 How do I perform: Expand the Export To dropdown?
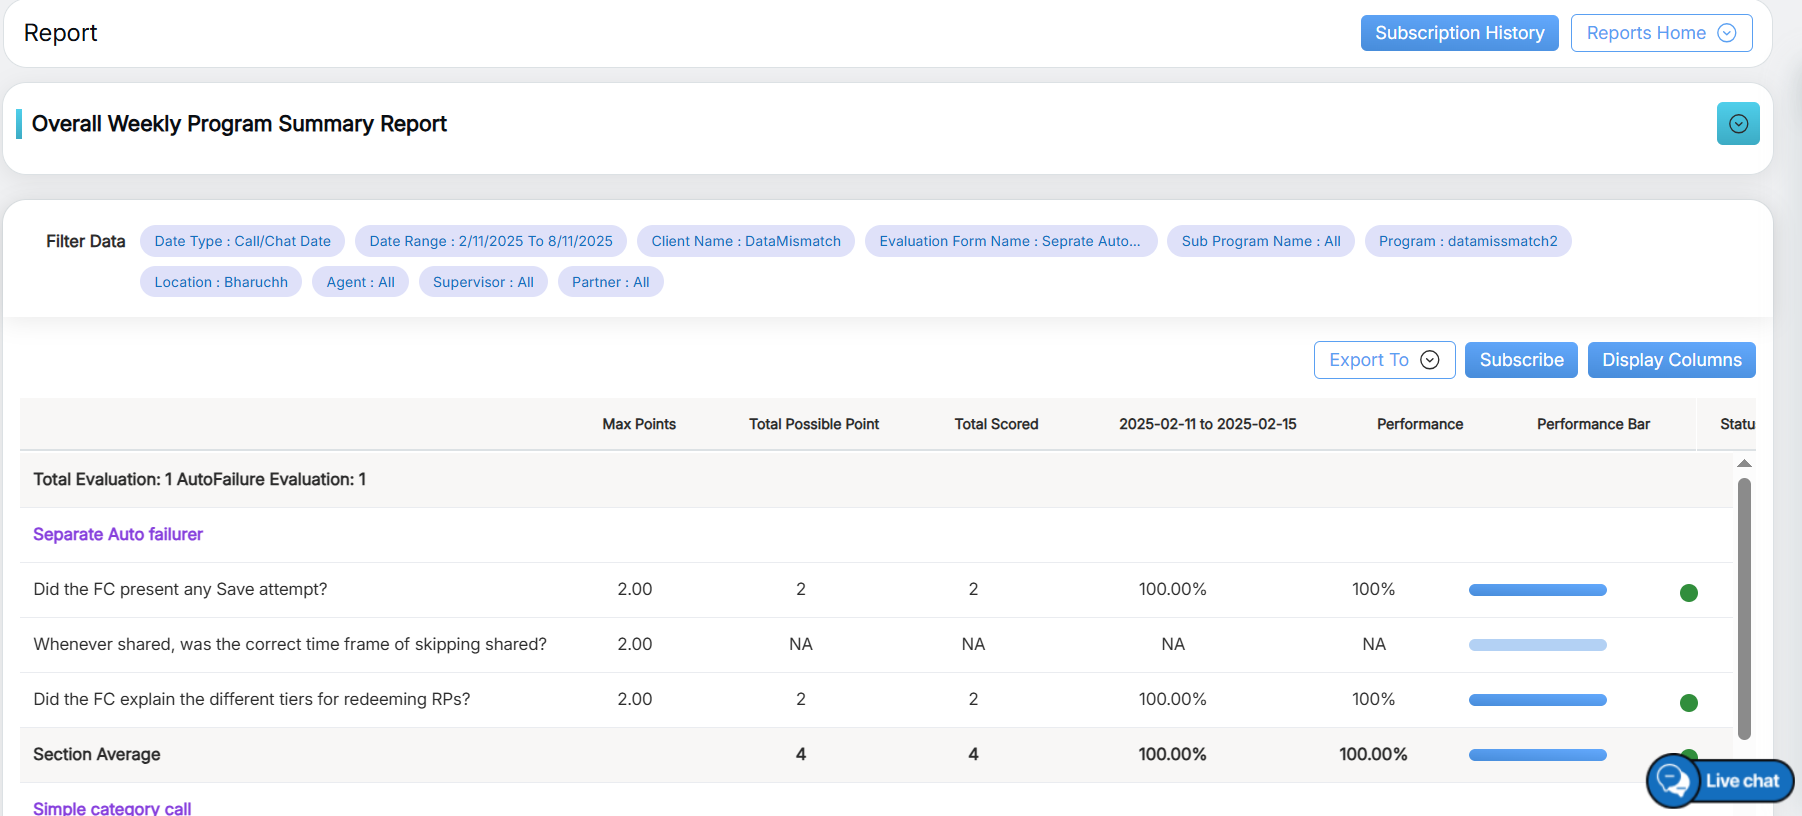pyautogui.click(x=1383, y=360)
